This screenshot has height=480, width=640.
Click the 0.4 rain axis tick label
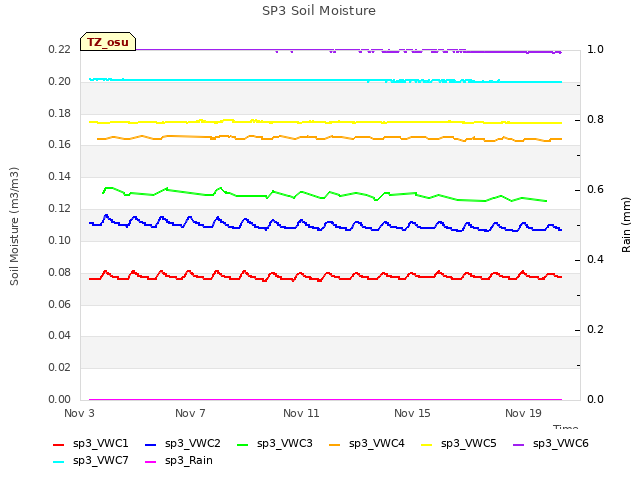[x=596, y=260]
